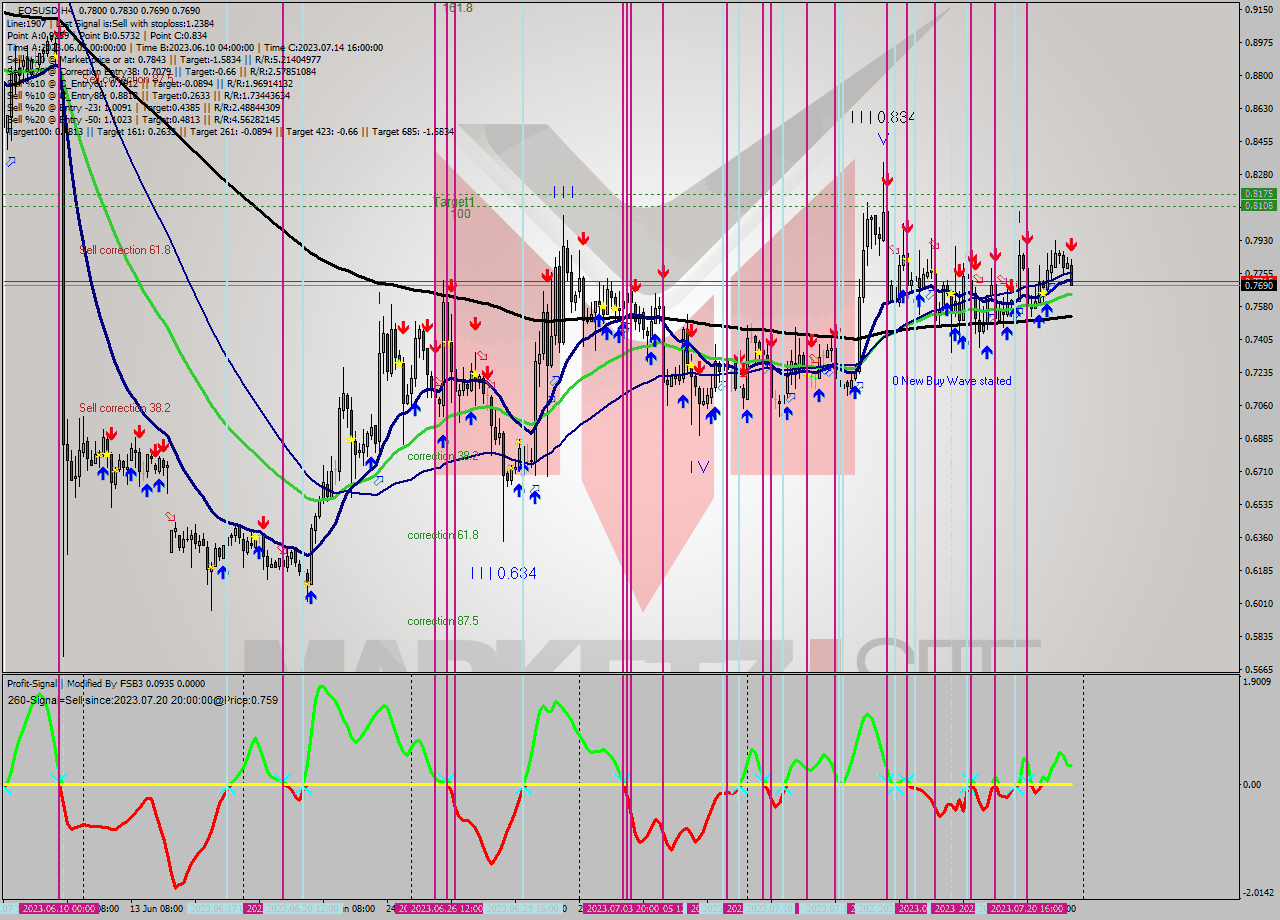
Task: Click the '13 Jun 08:00' time axis label
Action: coord(156,909)
